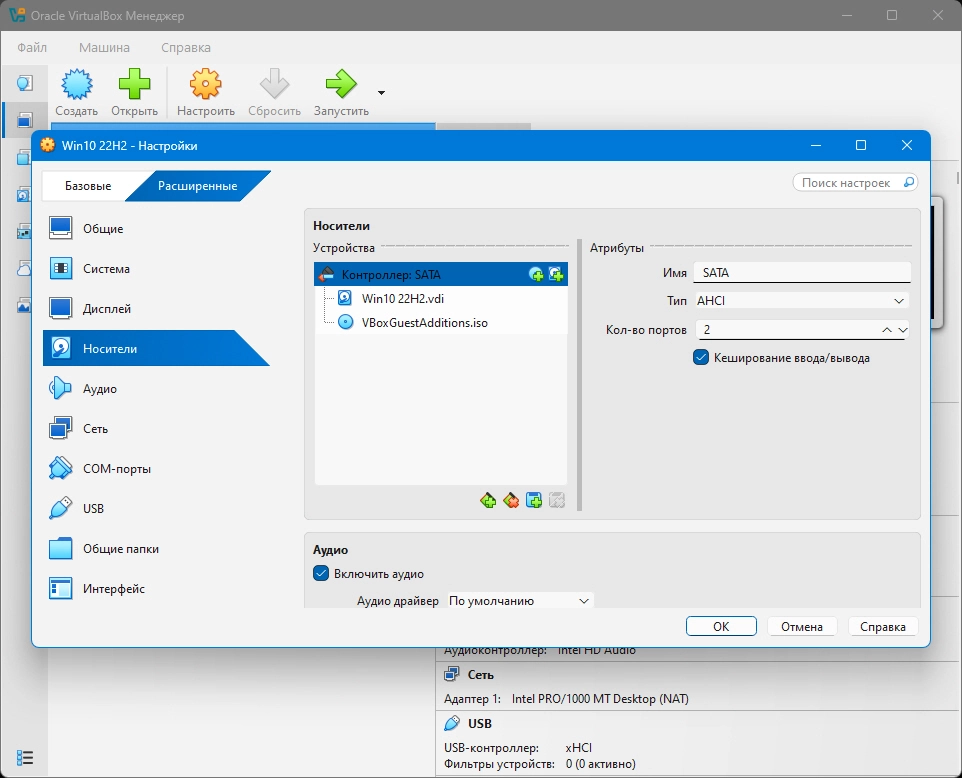This screenshot has width=962, height=778.
Task: Click the USB section header in Manager details
Action: pyautogui.click(x=480, y=723)
